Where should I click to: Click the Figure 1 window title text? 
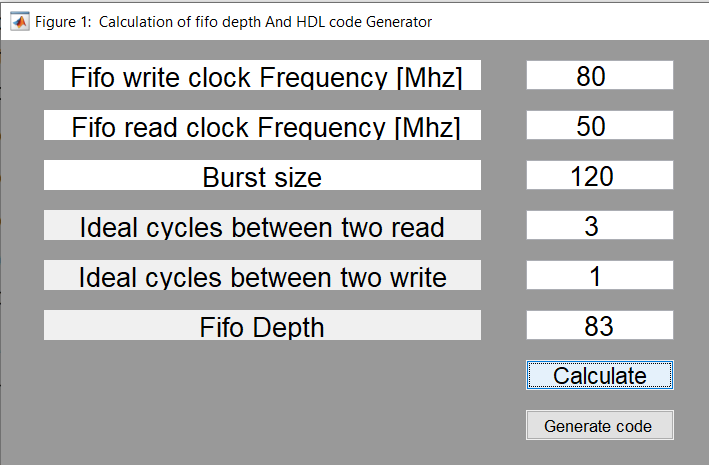tap(233, 22)
